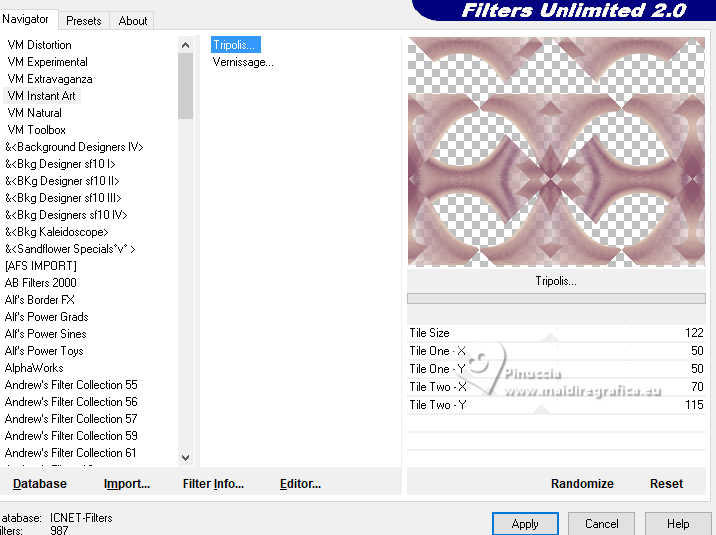
Task: Select the Vernissage filter
Action: click(243, 62)
